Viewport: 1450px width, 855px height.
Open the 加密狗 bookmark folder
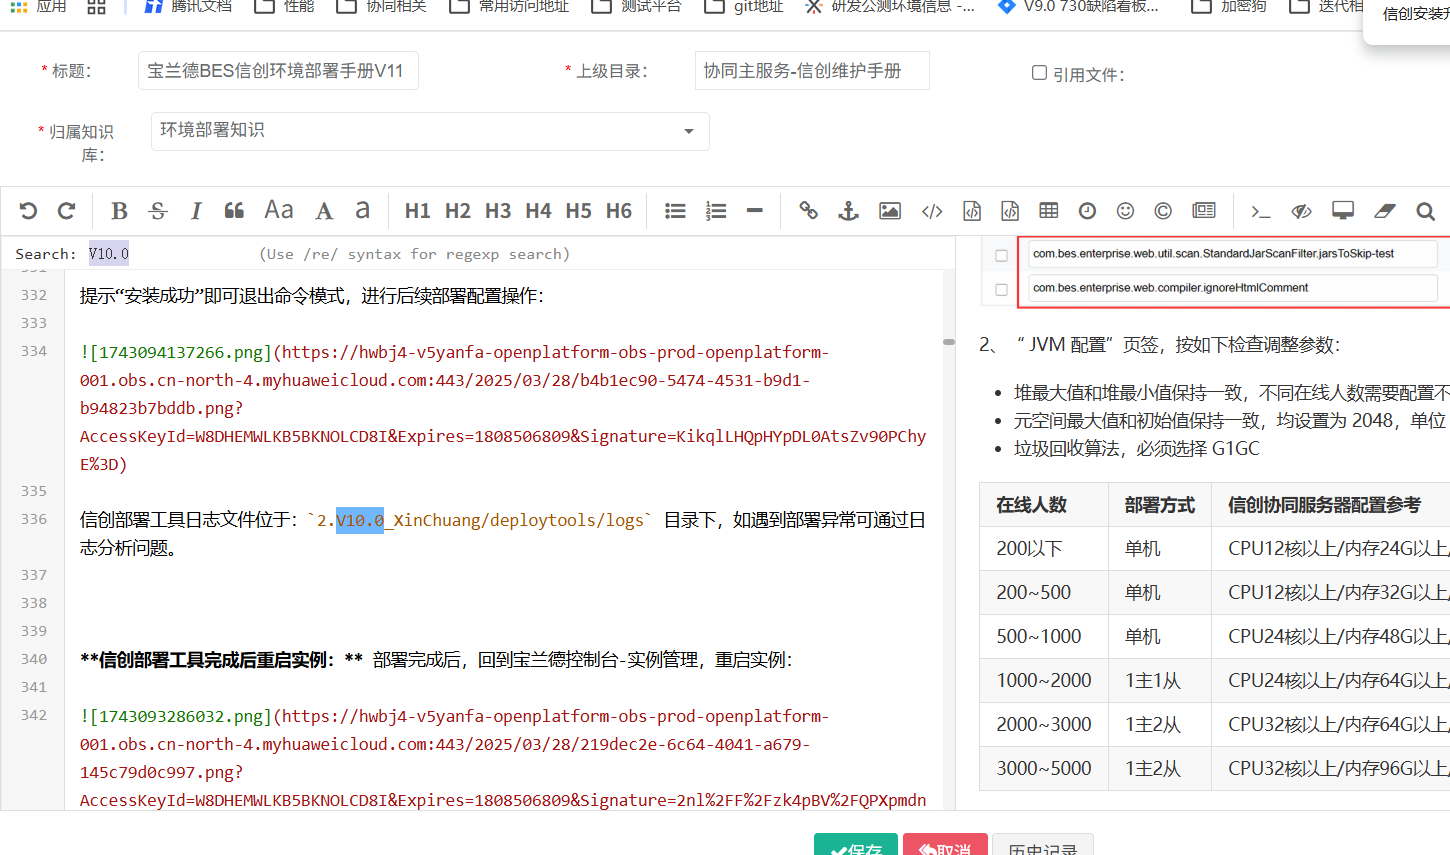coord(1229,7)
